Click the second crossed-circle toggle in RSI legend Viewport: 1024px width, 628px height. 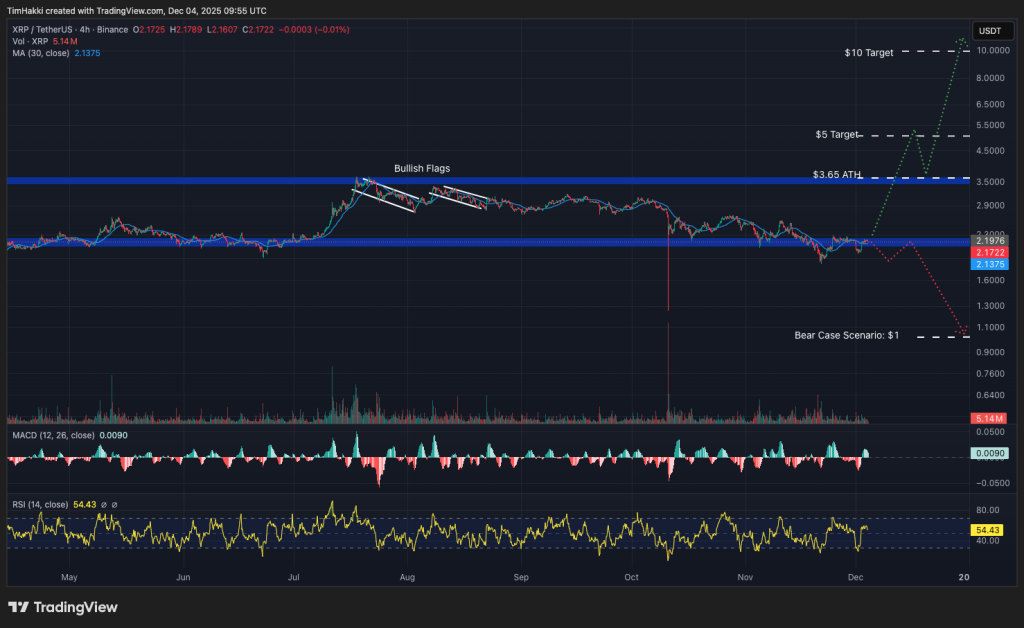point(115,504)
